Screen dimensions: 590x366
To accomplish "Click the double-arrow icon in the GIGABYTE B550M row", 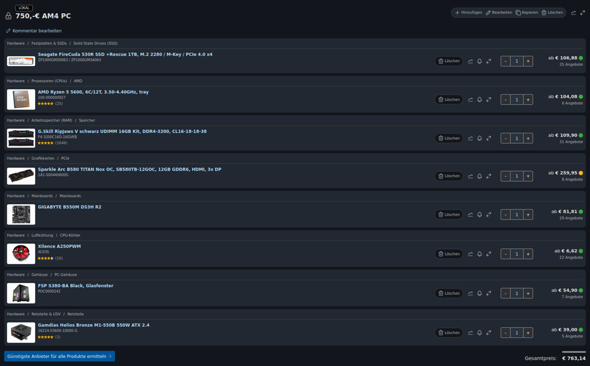I will [488, 215].
